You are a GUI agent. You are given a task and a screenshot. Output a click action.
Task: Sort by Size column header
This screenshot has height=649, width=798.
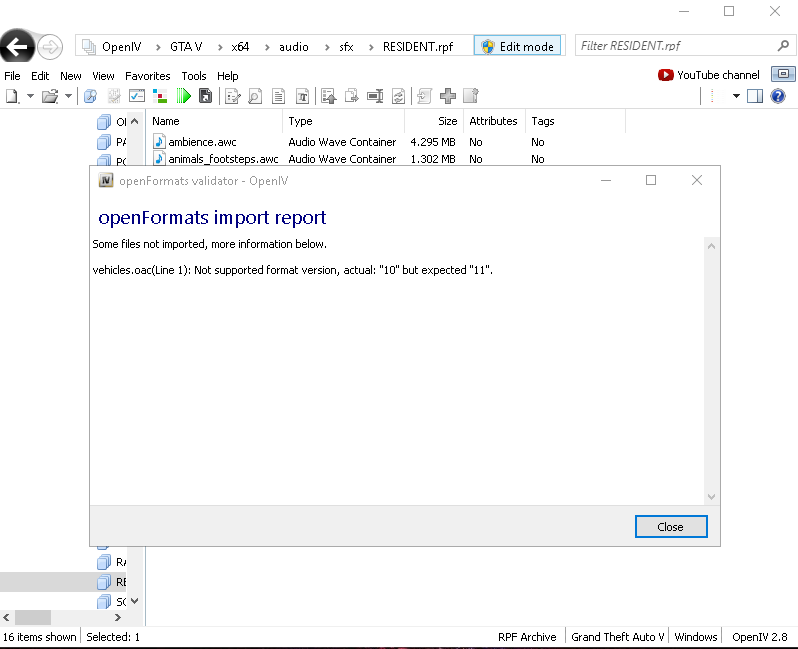434,121
